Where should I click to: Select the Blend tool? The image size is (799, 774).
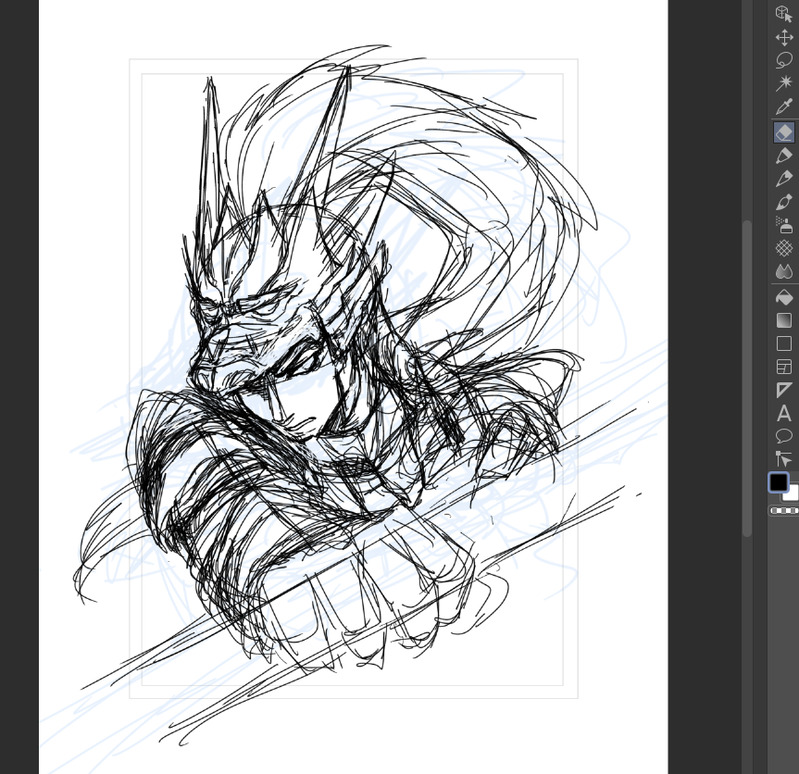pyautogui.click(x=784, y=271)
